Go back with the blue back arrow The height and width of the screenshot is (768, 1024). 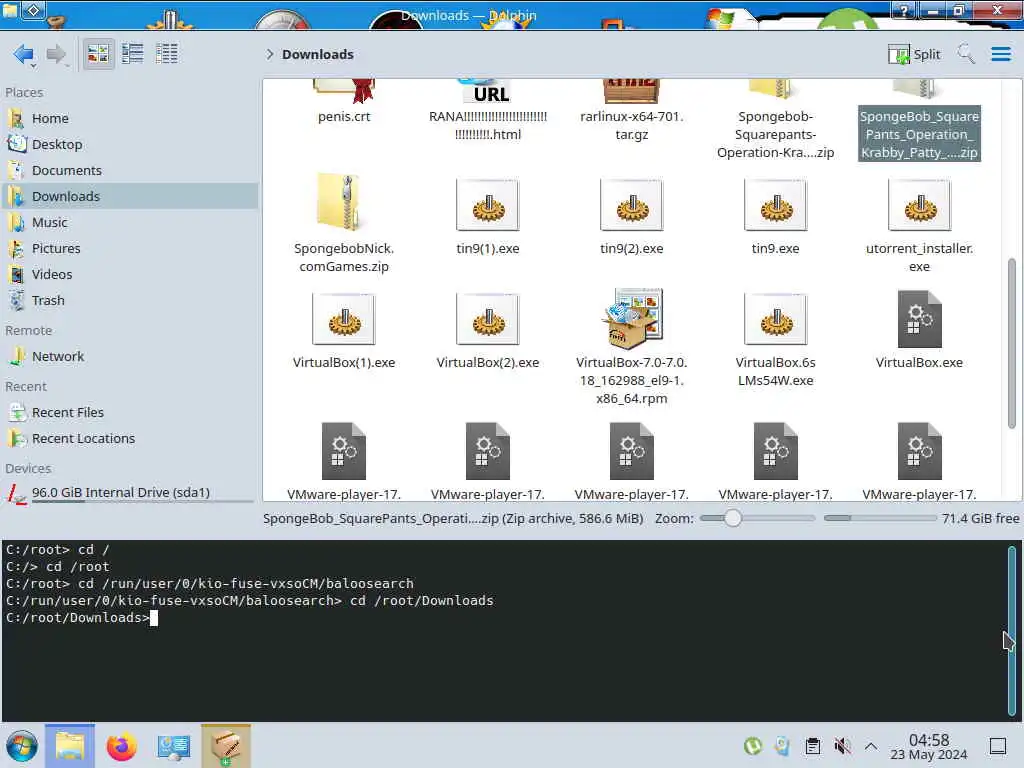click(24, 54)
